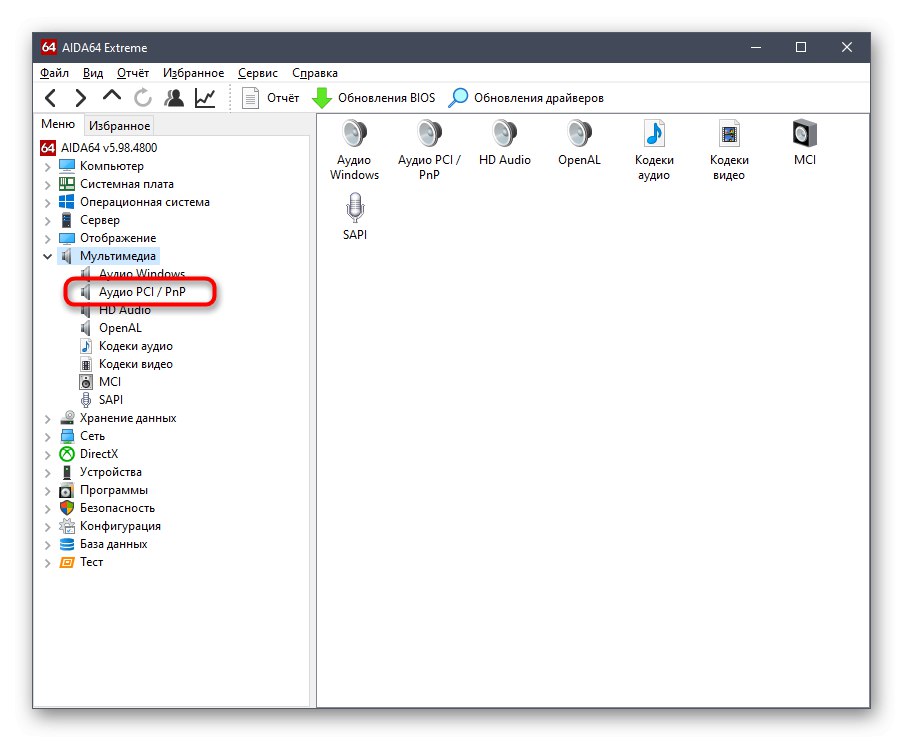Open the Файл menu
Viewport: 903px width, 741px height.
click(x=54, y=73)
